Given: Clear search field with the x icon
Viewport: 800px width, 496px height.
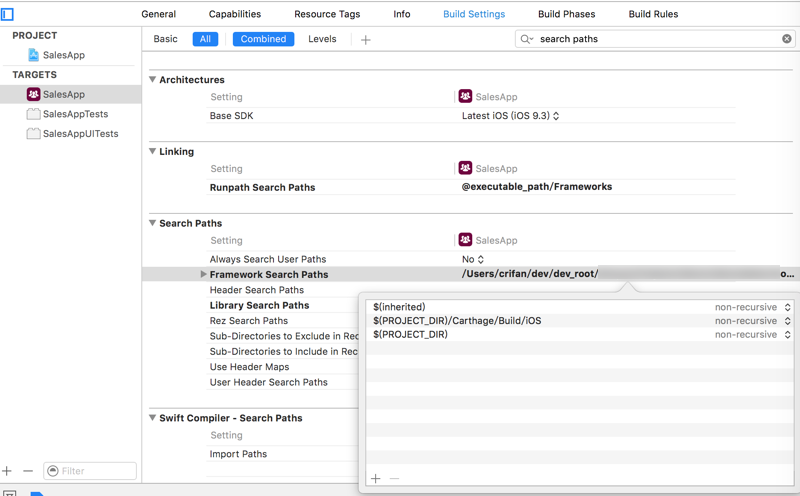Looking at the screenshot, I should (787, 39).
